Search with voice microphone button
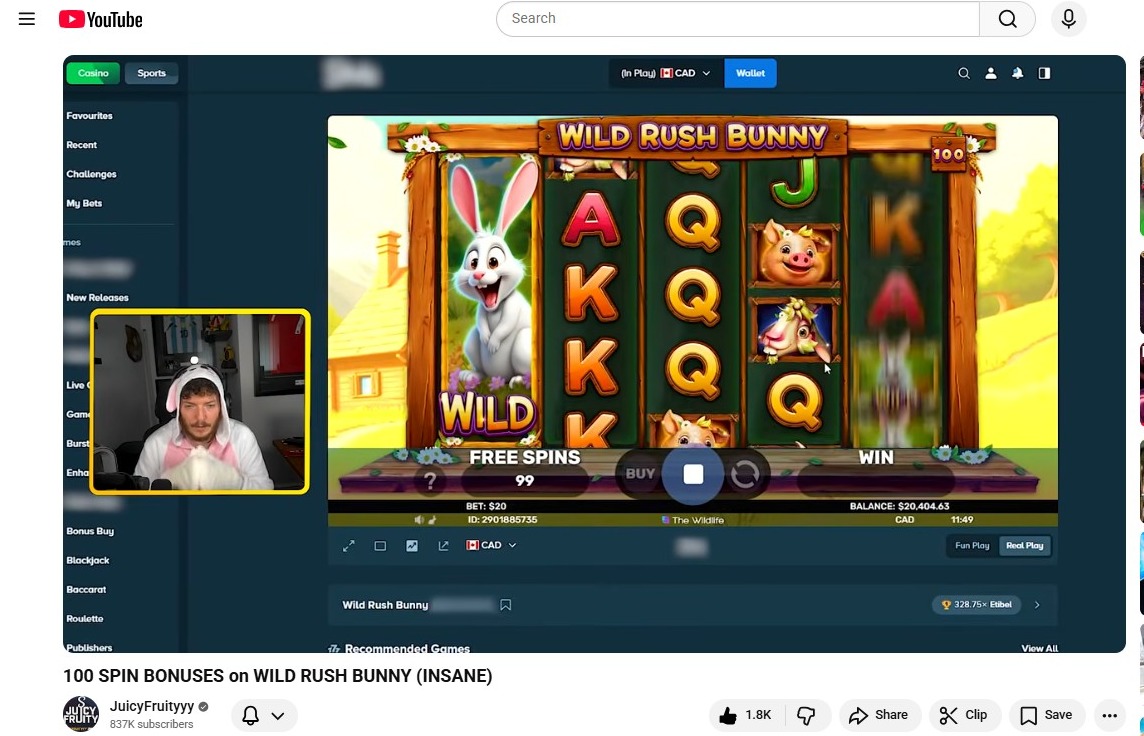This screenshot has width=1144, height=736. click(1069, 18)
